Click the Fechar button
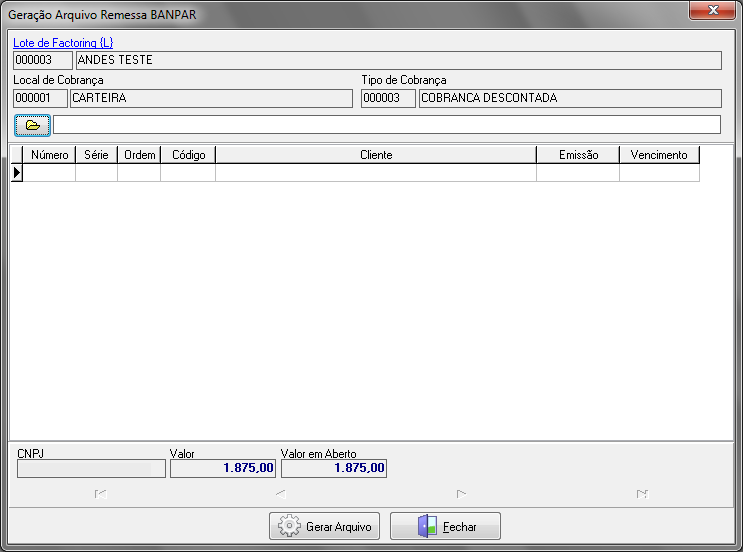The height and width of the screenshot is (552, 743). [x=445, y=526]
